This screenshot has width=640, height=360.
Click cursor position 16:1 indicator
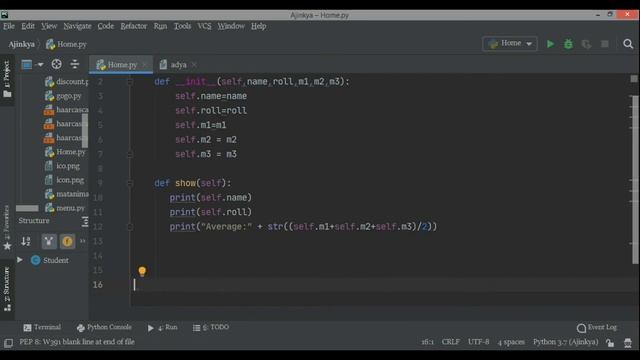[427, 342]
